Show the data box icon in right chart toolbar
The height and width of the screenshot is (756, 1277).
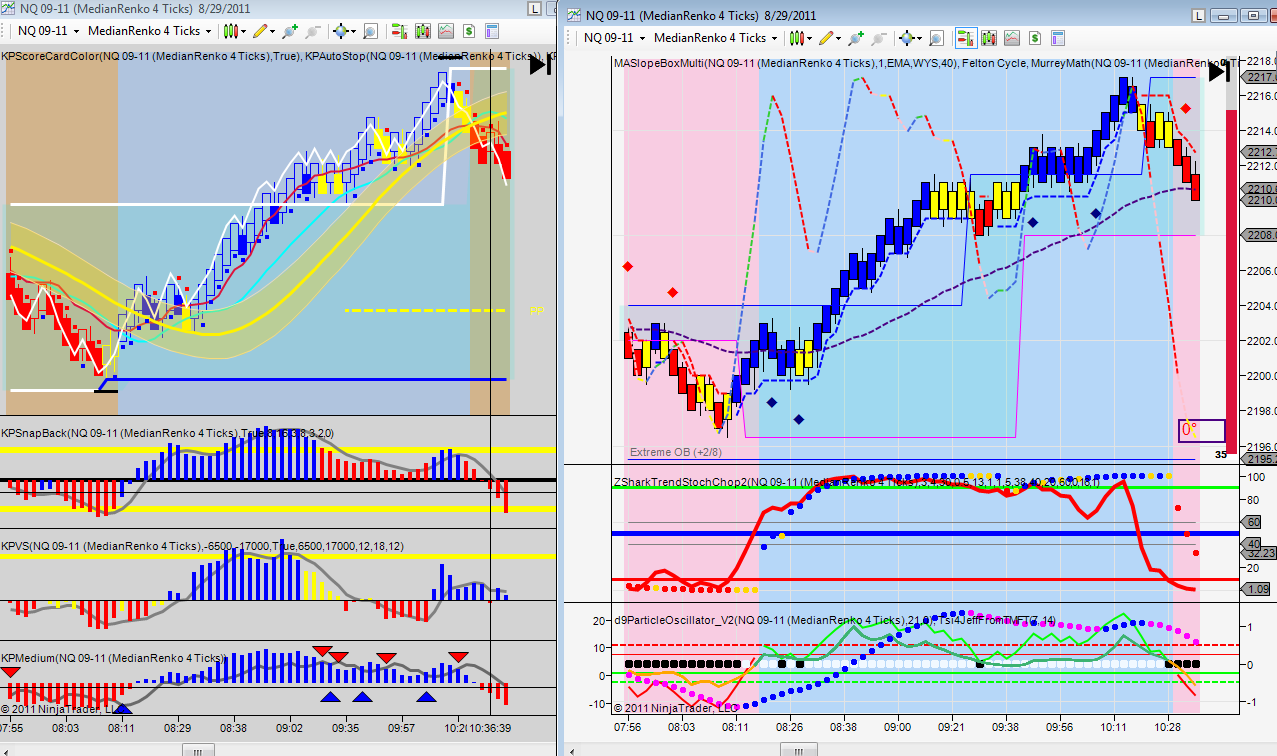pyautogui.click(x=936, y=38)
